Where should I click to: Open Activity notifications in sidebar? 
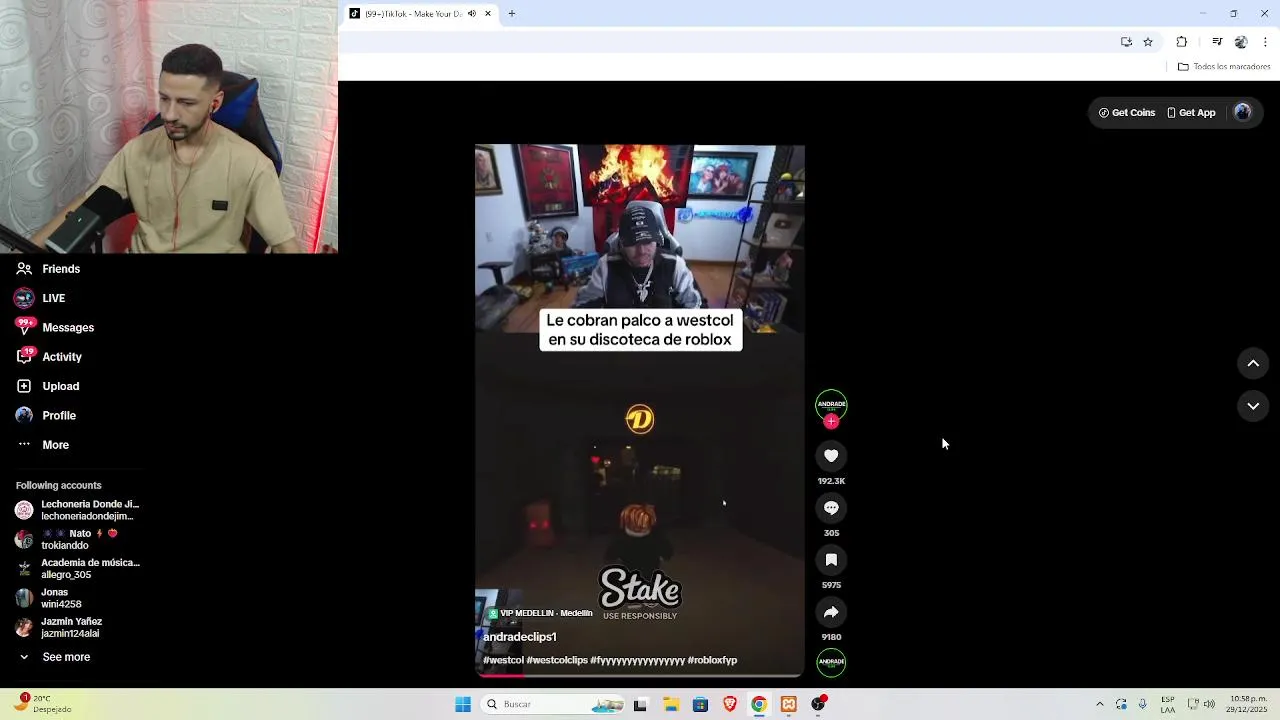coord(49,357)
